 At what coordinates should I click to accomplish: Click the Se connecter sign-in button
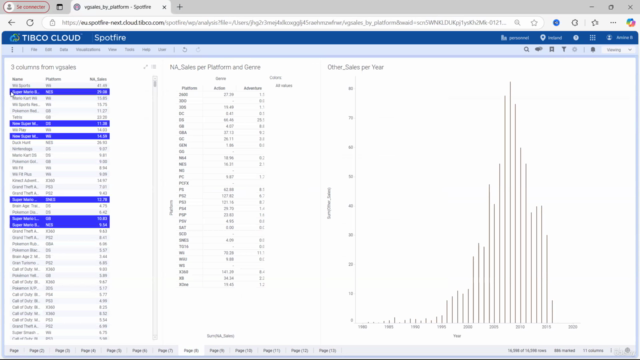point(27,7)
